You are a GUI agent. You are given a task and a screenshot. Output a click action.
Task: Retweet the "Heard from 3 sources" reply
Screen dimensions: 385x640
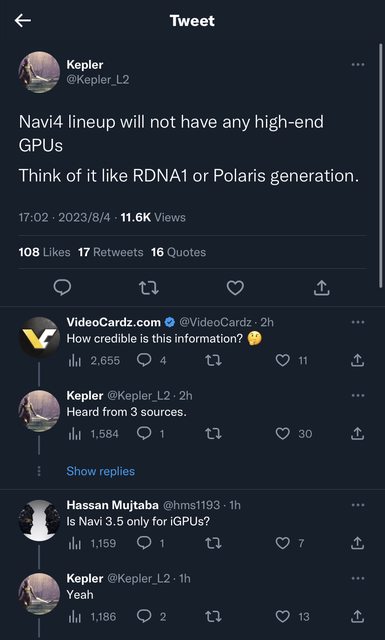click(213, 433)
